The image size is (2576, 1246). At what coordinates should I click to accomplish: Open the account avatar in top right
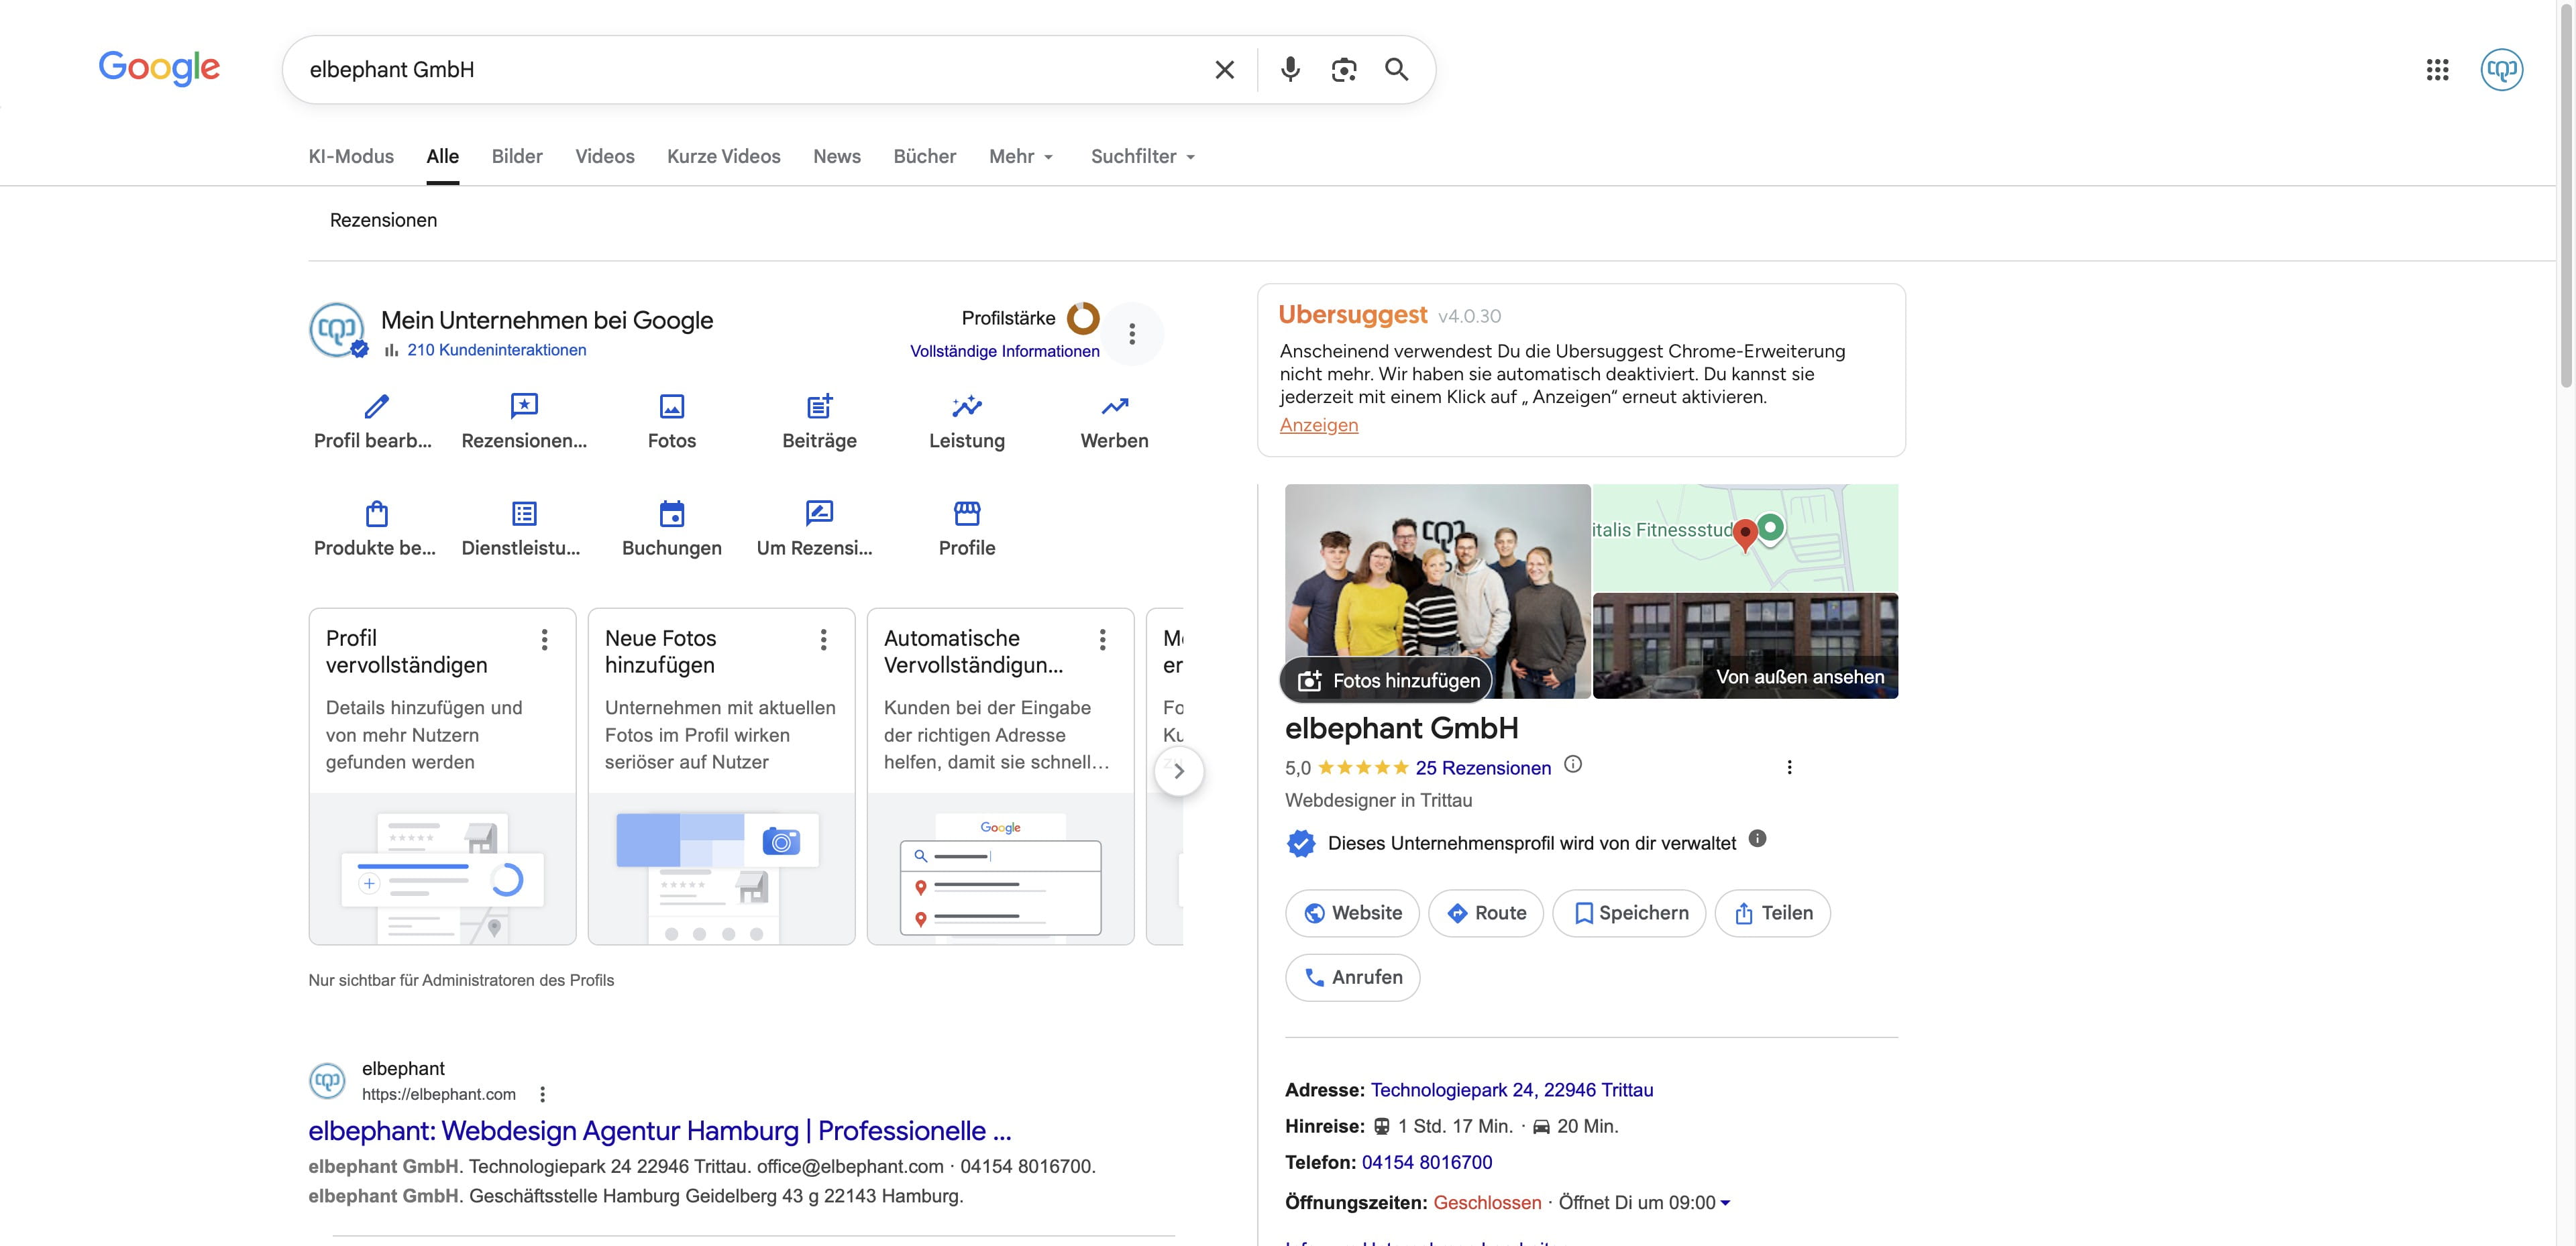(x=2501, y=70)
